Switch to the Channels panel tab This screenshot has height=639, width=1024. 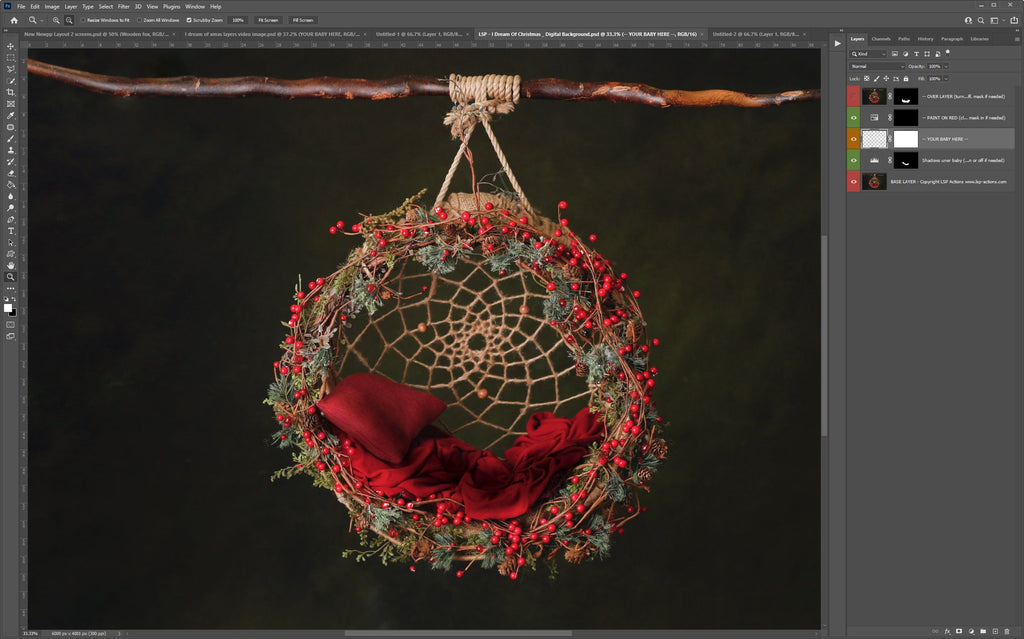coord(881,39)
